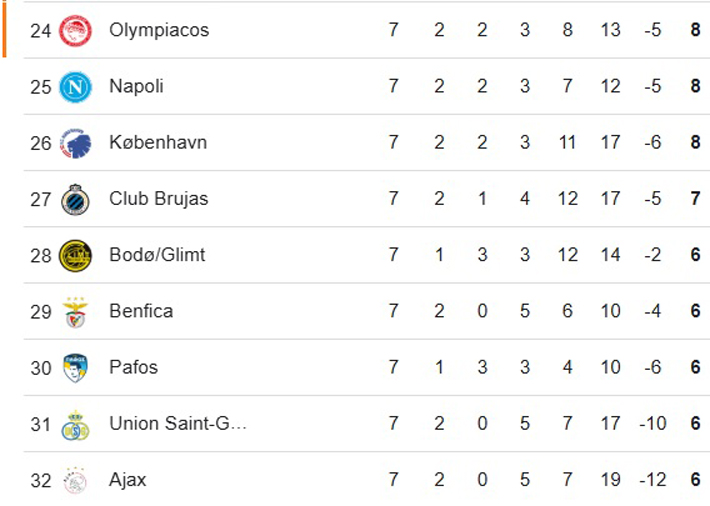Open the Club Brujas team link
710x506 pixels.
158,198
